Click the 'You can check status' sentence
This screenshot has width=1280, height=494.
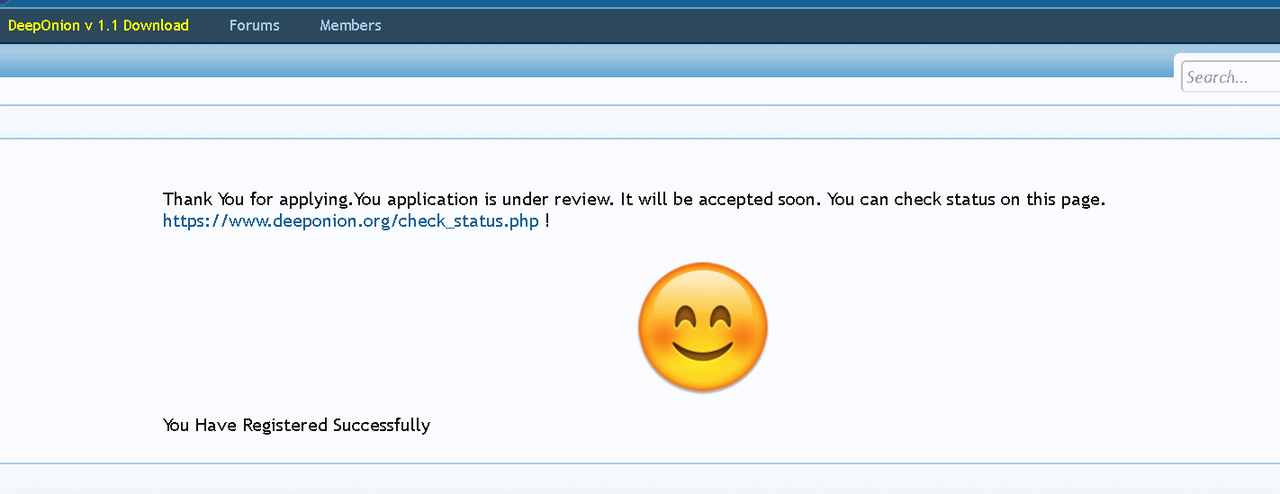pyautogui.click(x=967, y=199)
